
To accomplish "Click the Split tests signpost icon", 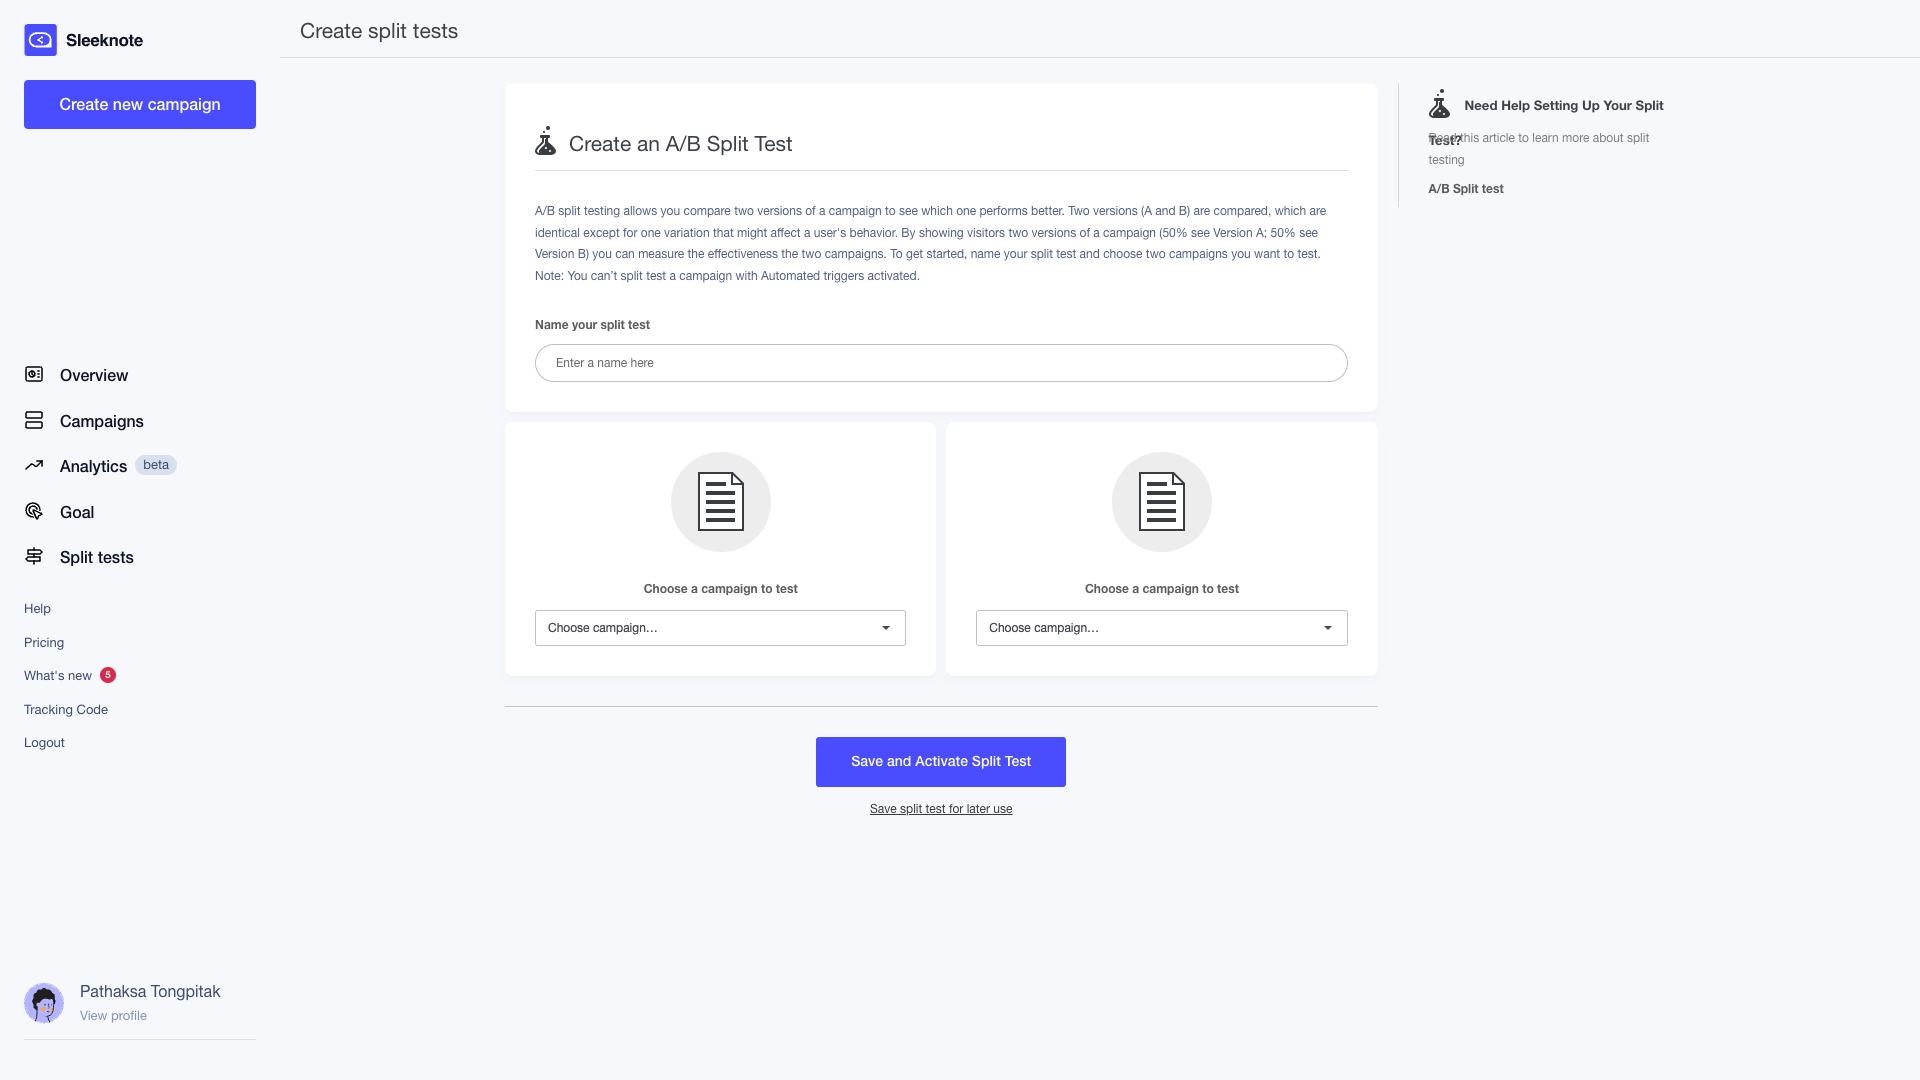I will pyautogui.click(x=34, y=556).
